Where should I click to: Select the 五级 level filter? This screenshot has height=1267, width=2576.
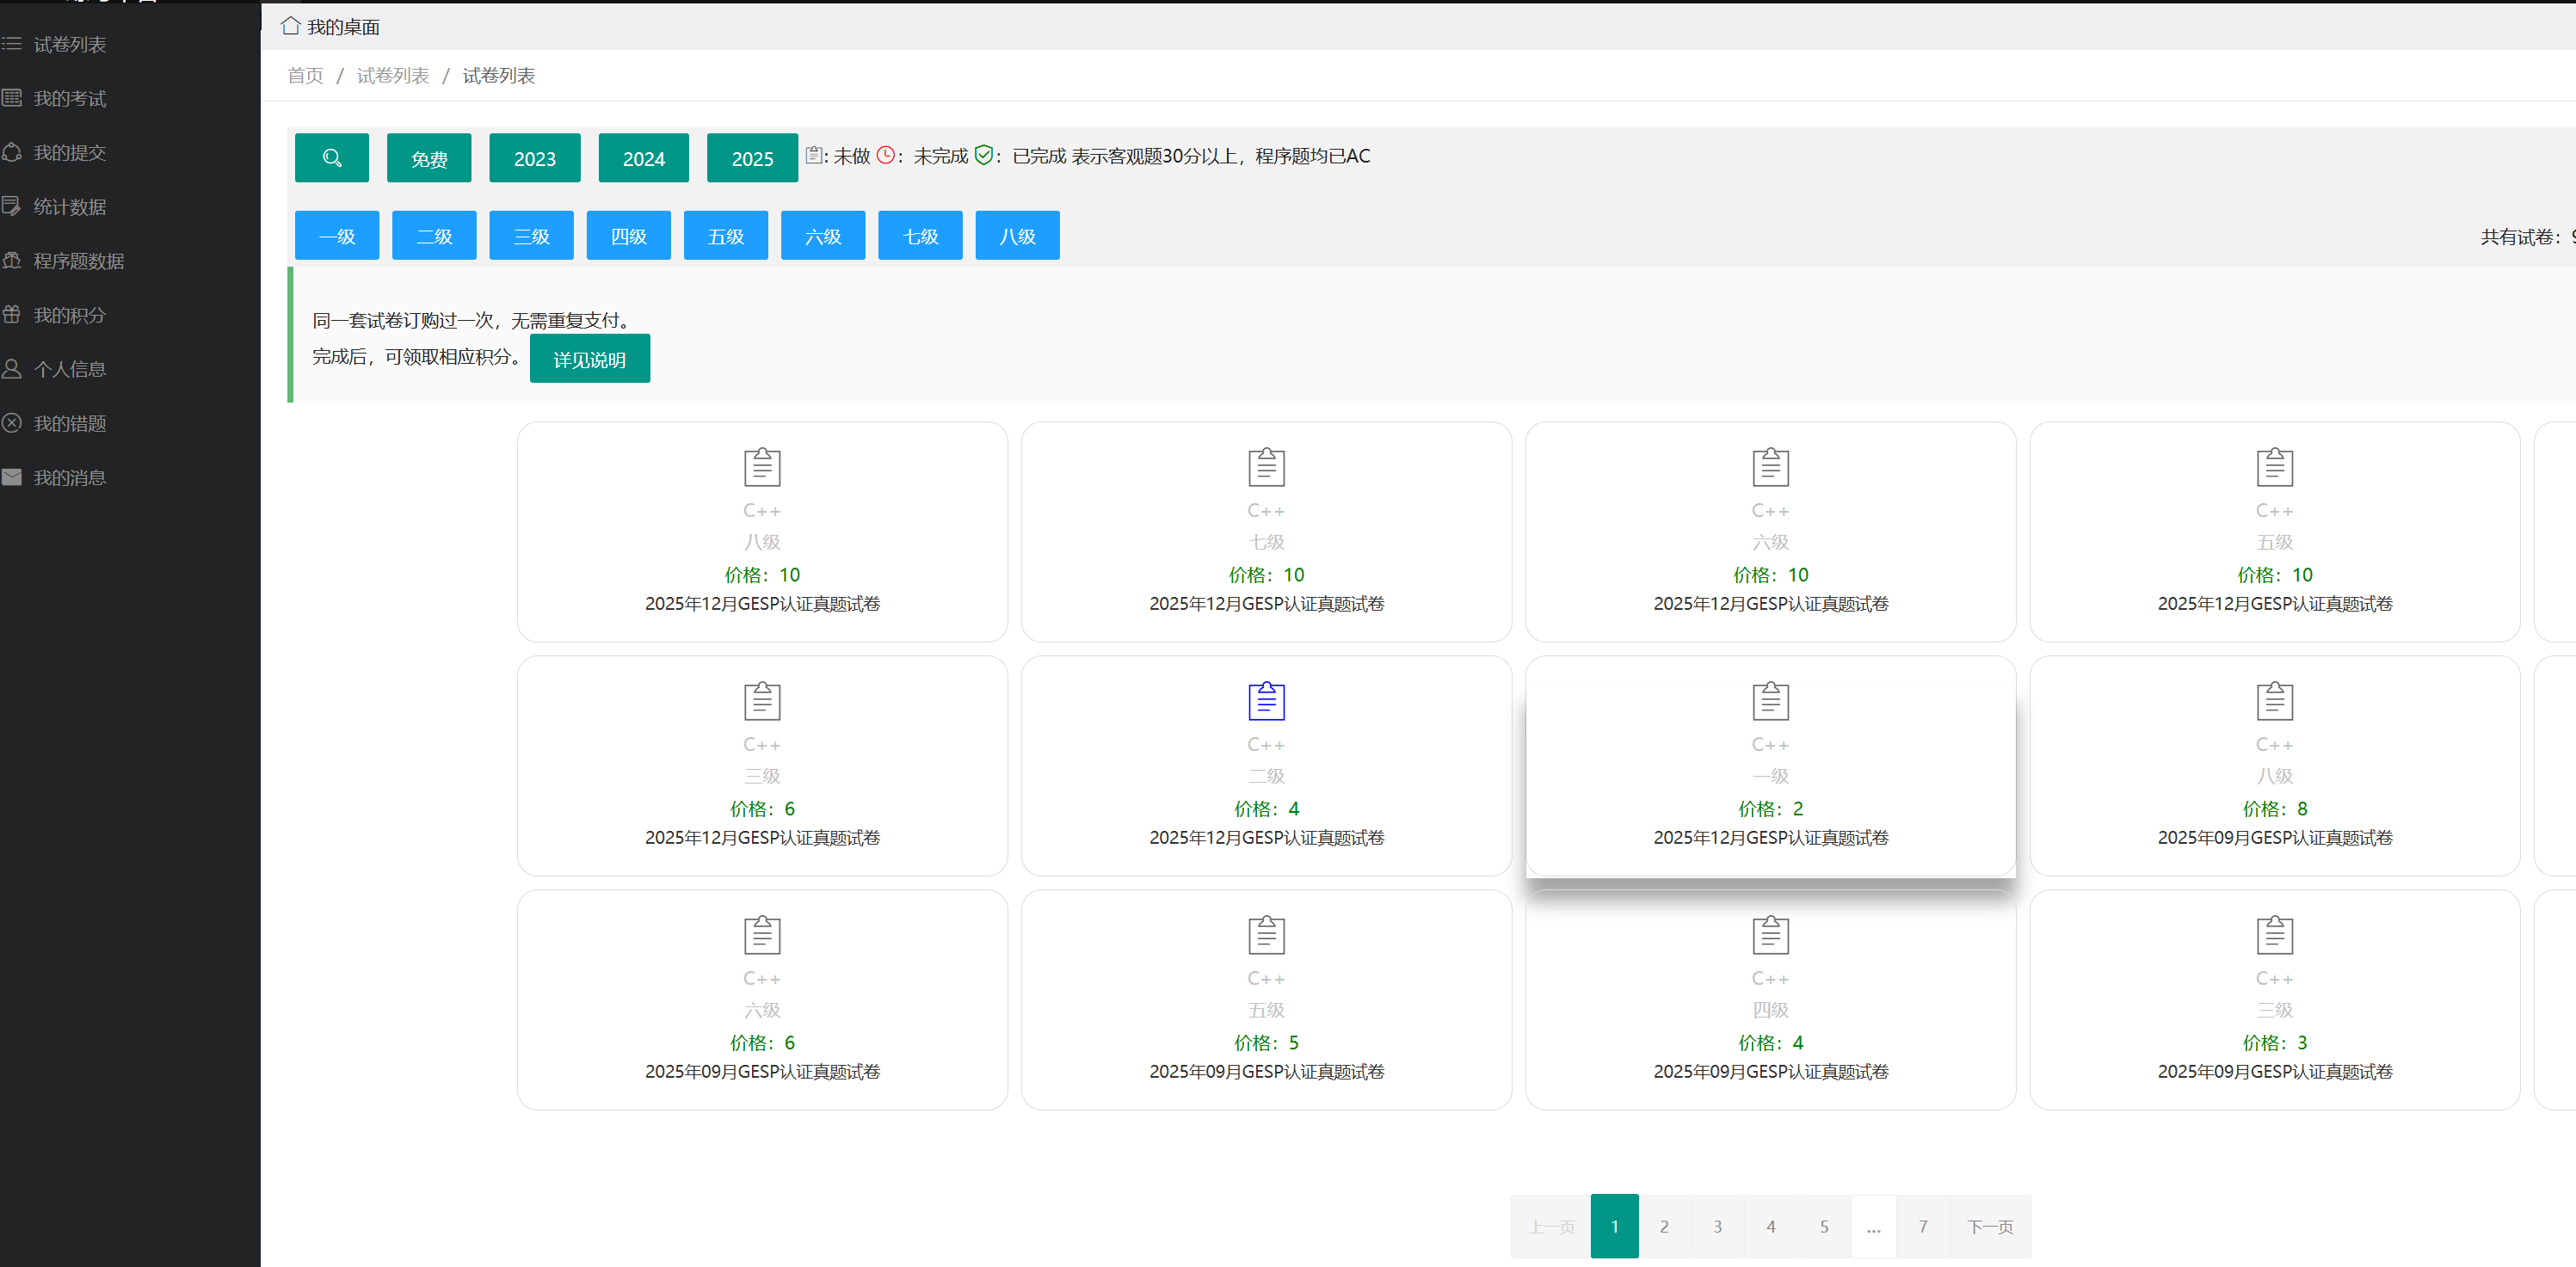tap(725, 236)
